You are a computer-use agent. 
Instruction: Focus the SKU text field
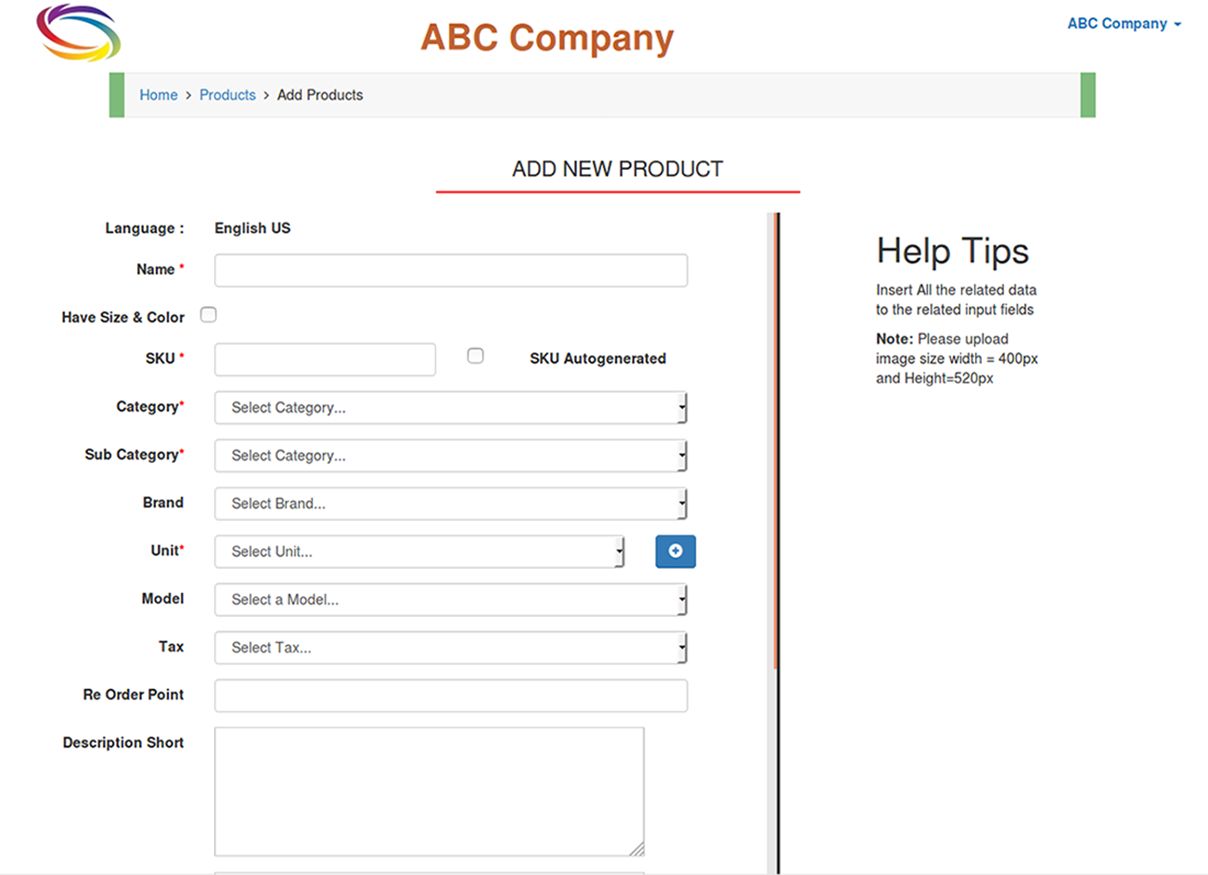click(325, 359)
